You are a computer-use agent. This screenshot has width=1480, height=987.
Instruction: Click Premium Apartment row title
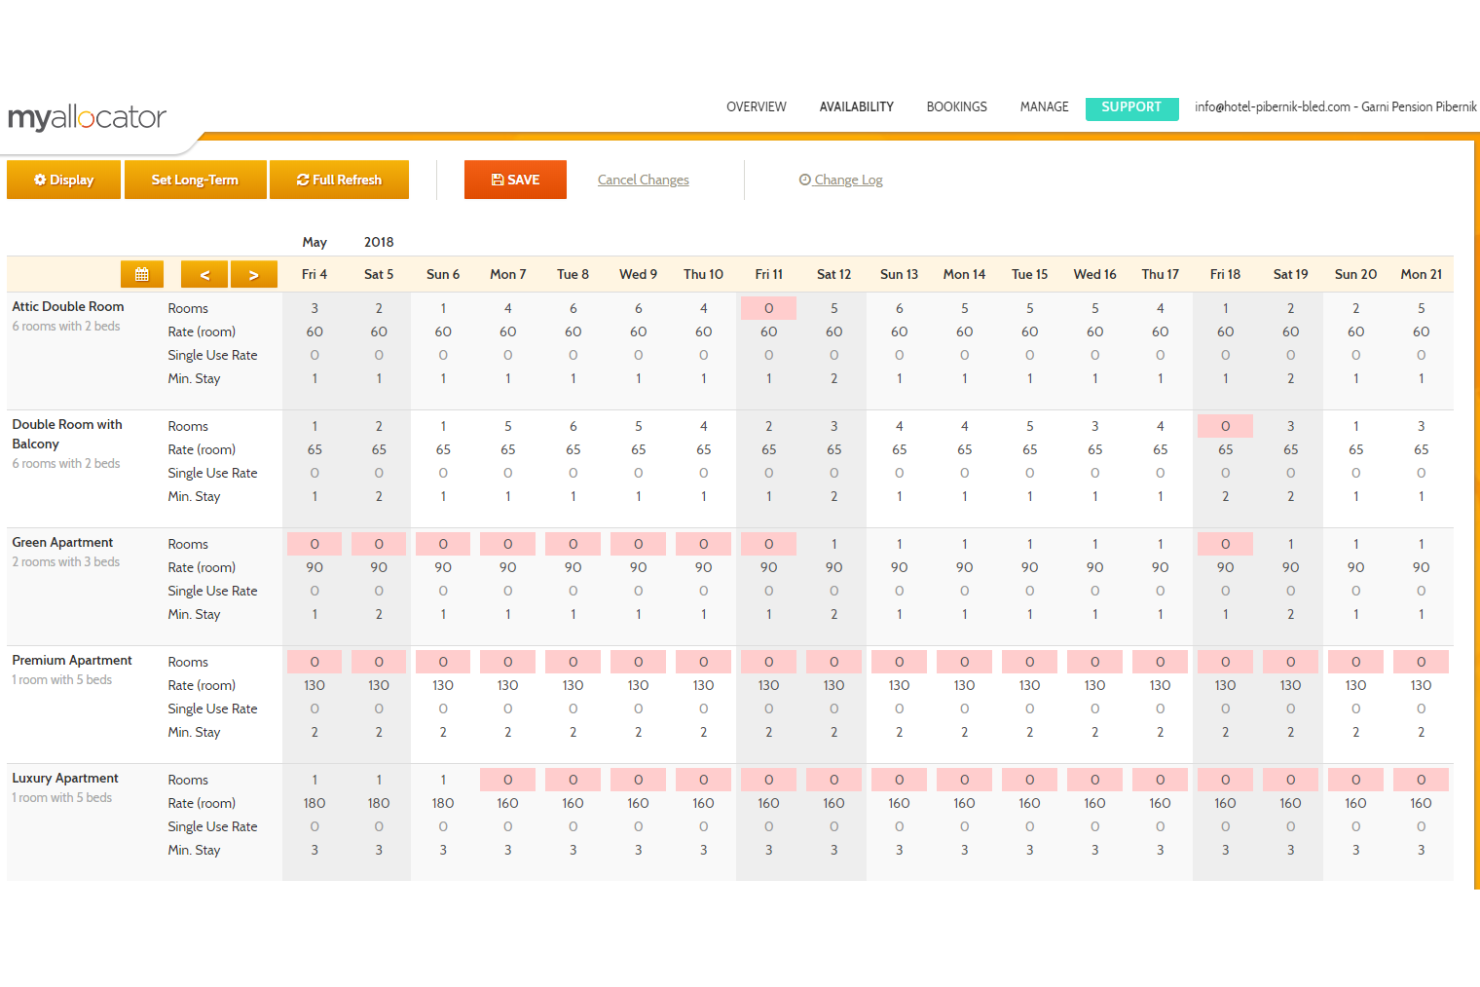coord(72,660)
